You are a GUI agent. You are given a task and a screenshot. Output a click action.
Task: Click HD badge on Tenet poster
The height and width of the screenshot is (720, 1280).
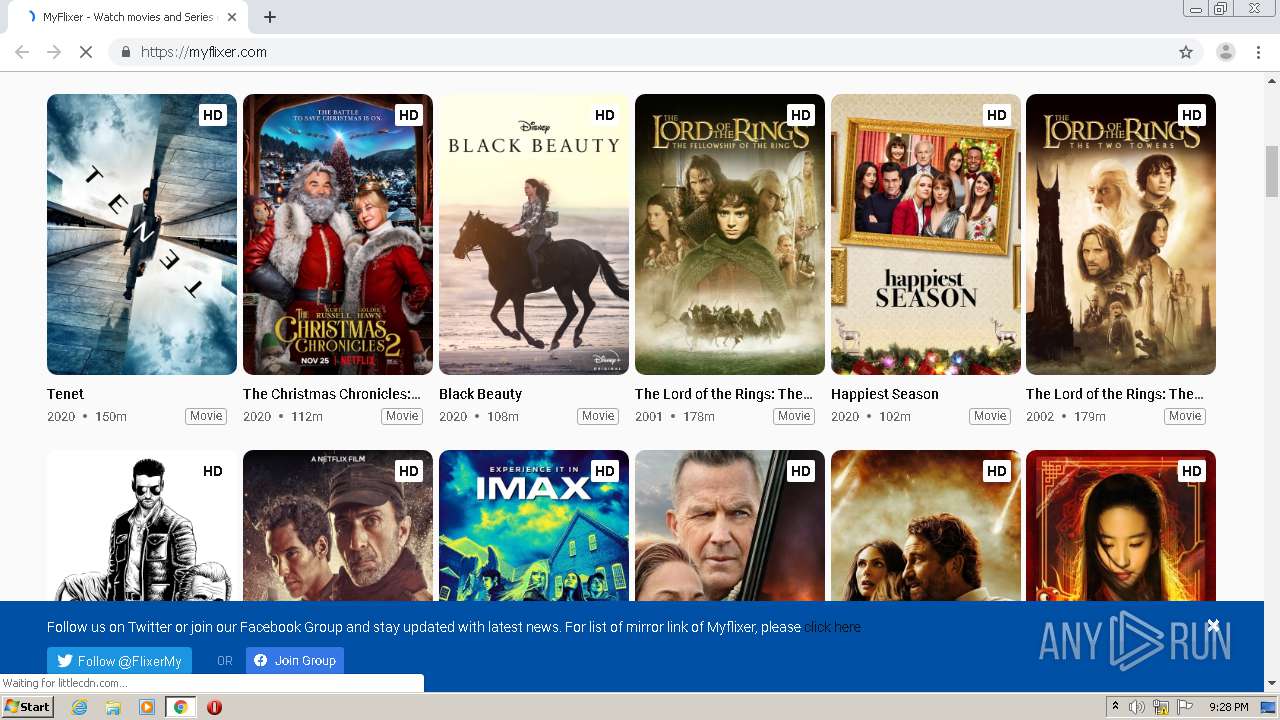tap(213, 115)
